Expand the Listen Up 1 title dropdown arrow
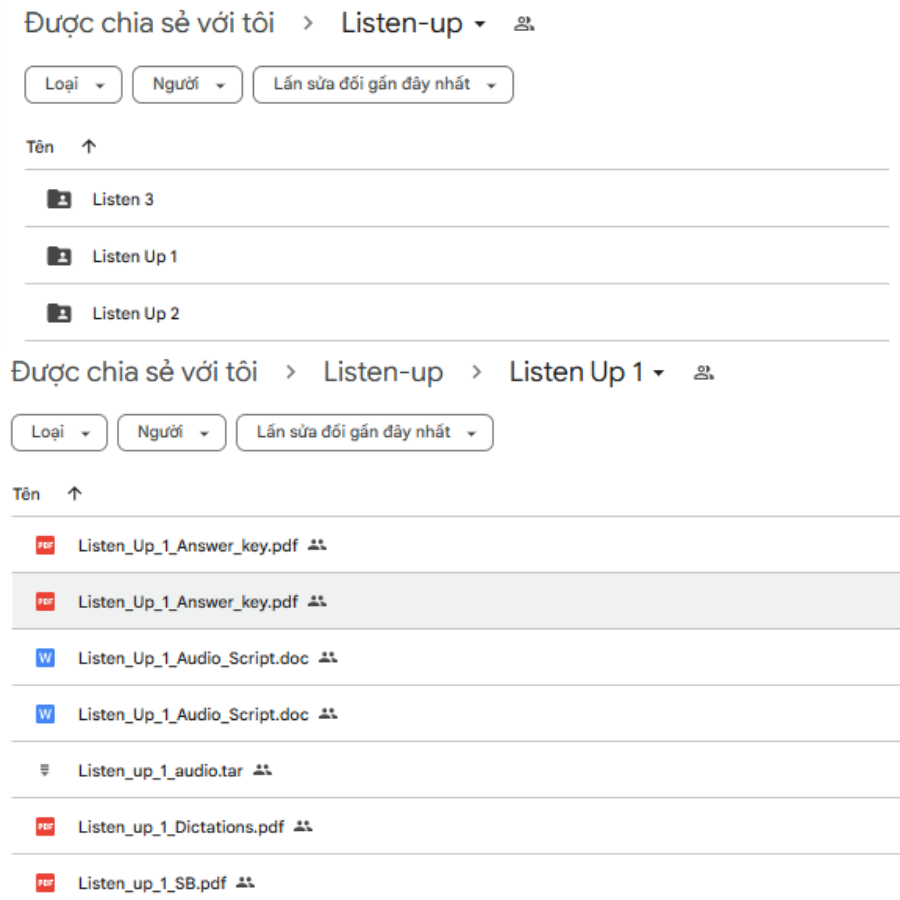 (x=659, y=373)
